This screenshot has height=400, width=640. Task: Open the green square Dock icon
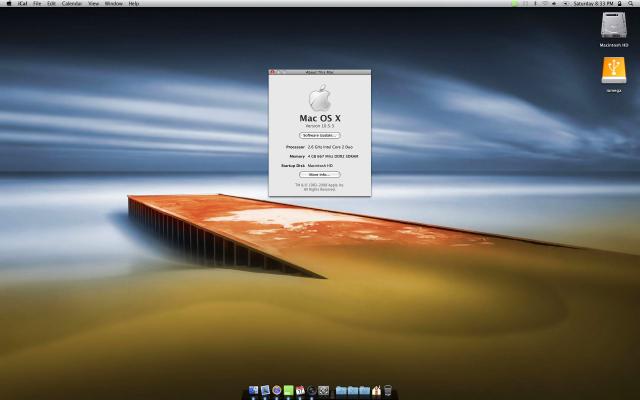(289, 391)
